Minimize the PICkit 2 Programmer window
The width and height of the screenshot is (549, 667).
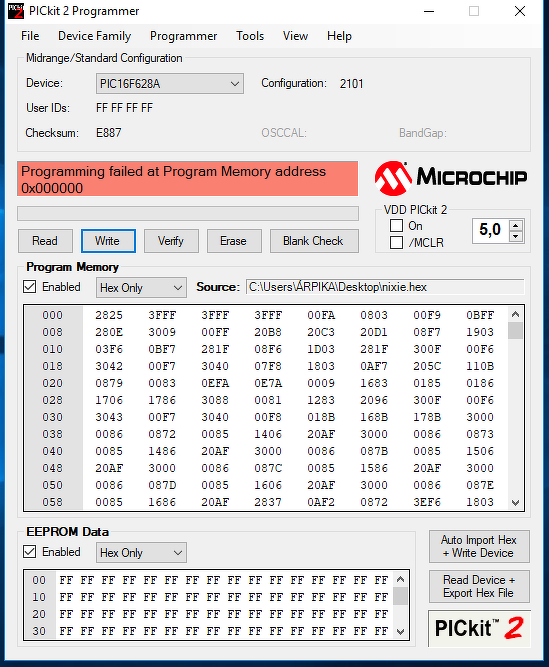(429, 11)
